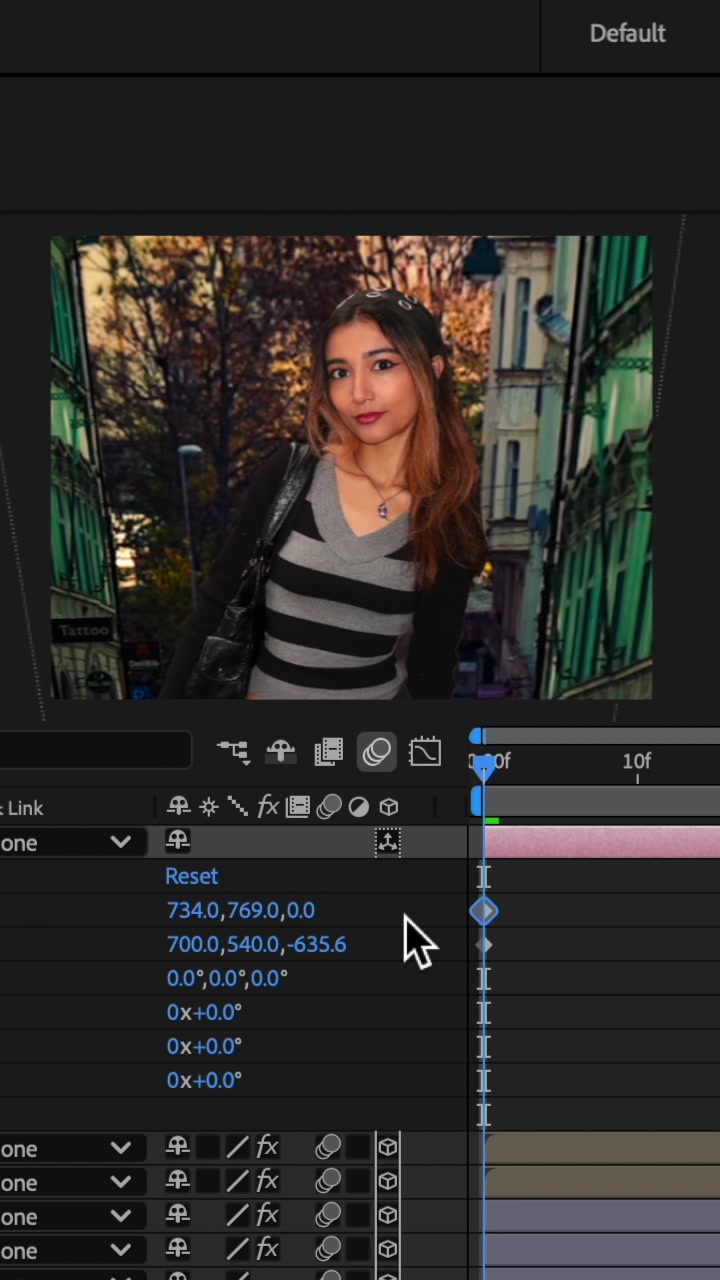The height and width of the screenshot is (1280, 720).
Task: Toggle quality switch on upper tan layer
Action: tap(237, 1147)
